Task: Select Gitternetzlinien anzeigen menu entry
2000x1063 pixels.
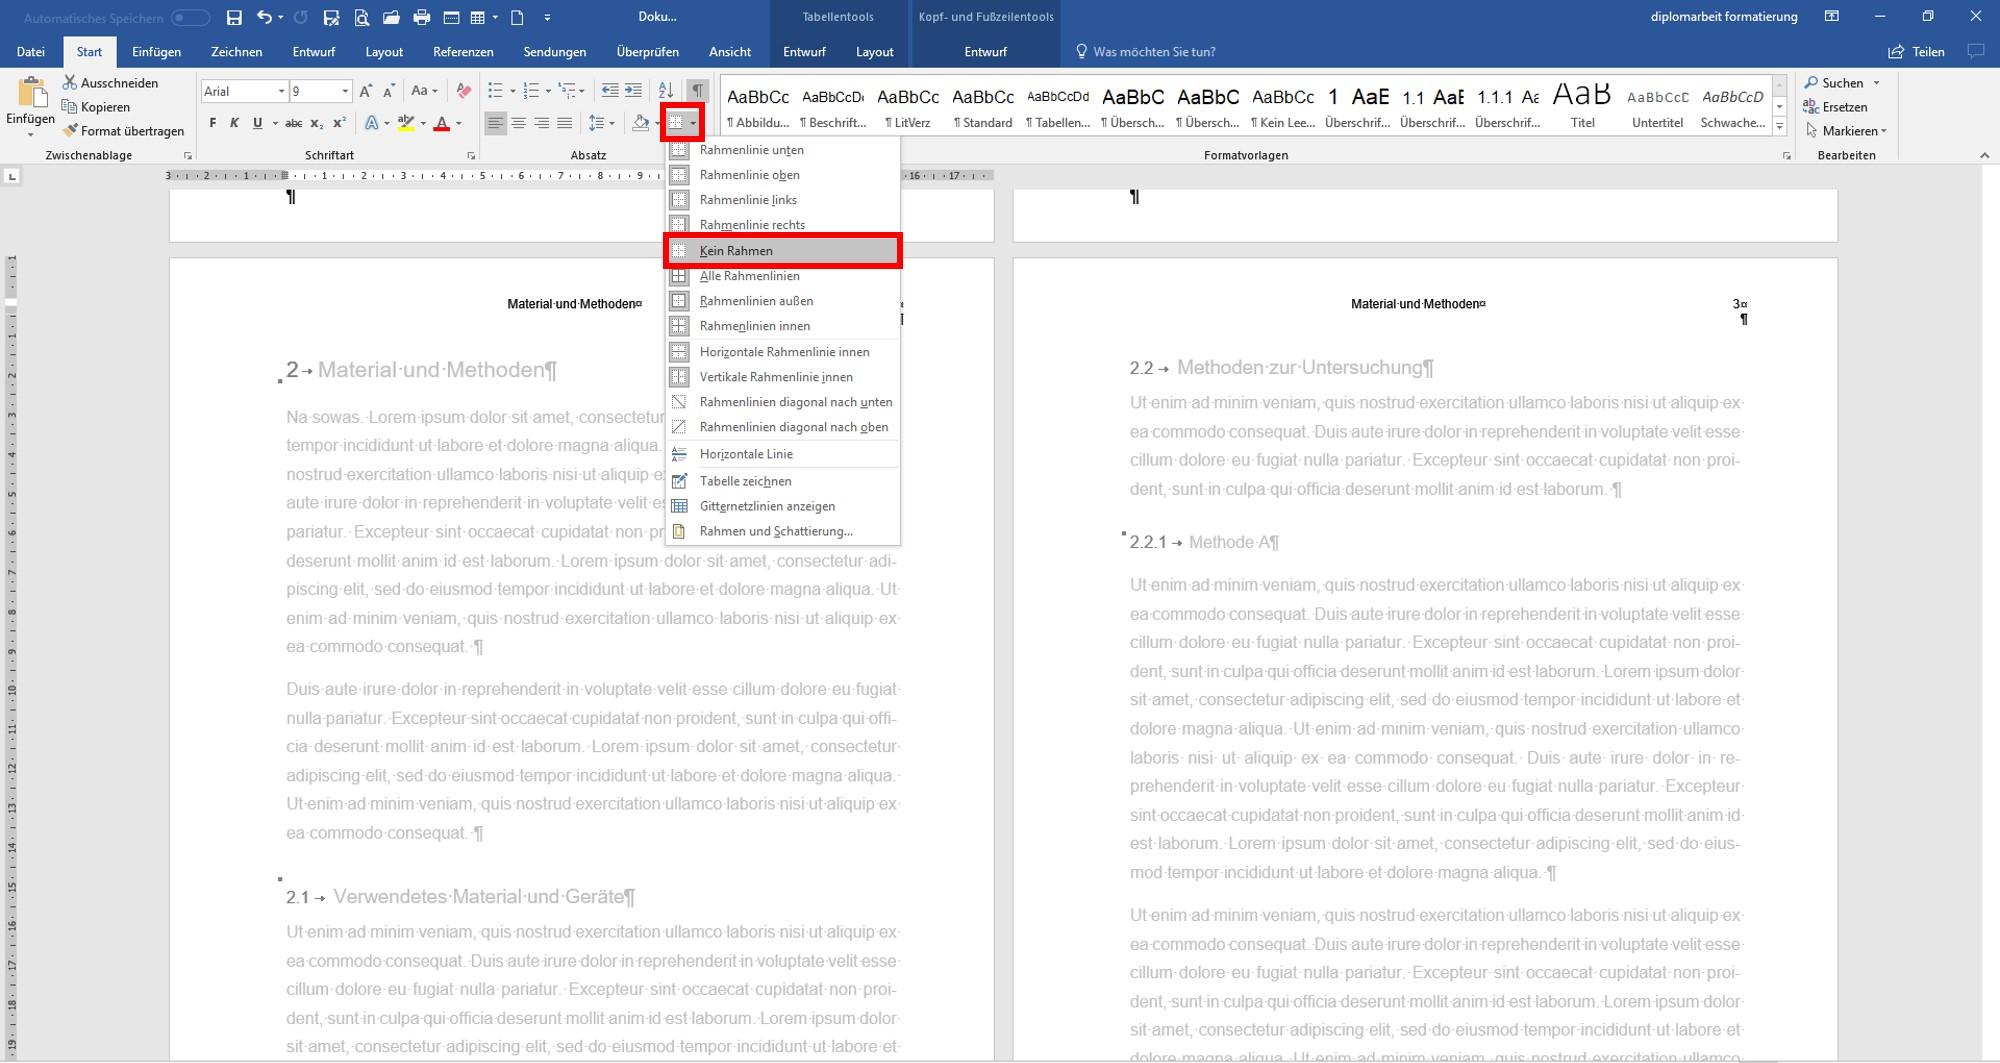Action: [x=783, y=506]
